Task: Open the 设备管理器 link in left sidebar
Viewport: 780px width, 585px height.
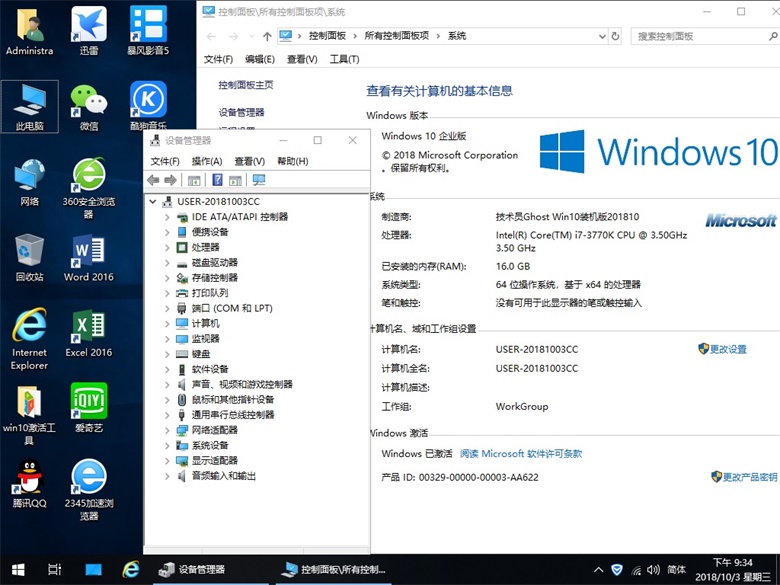Action: pyautogui.click(x=241, y=112)
